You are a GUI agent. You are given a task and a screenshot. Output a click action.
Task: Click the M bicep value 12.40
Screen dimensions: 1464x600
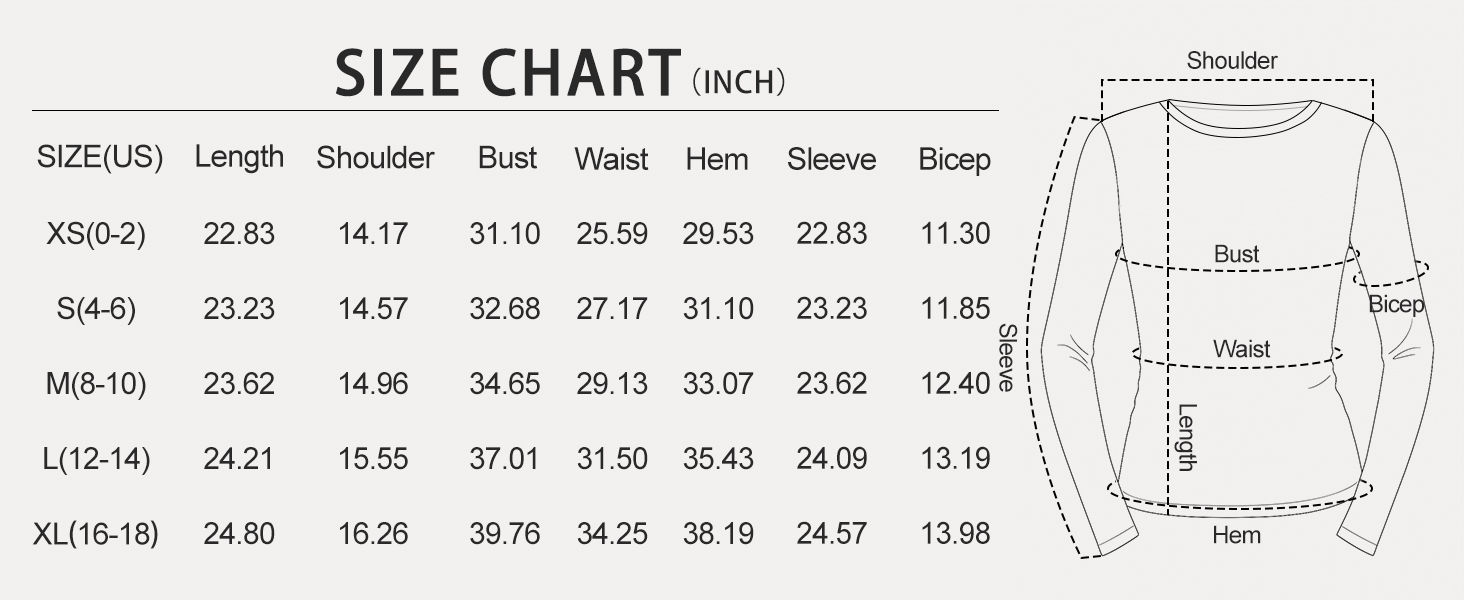(x=955, y=384)
